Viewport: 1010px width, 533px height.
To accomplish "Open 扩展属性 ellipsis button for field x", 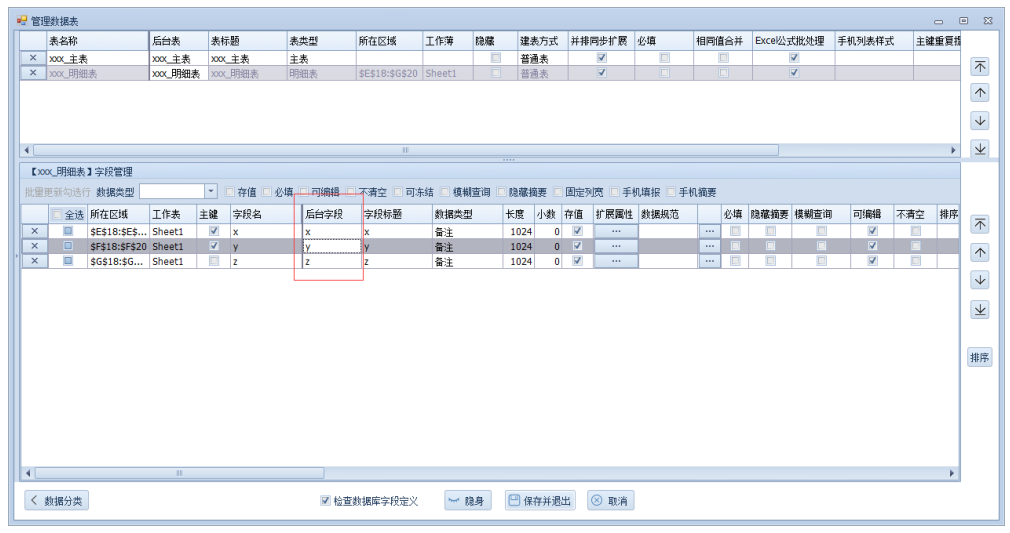I will click(616, 231).
